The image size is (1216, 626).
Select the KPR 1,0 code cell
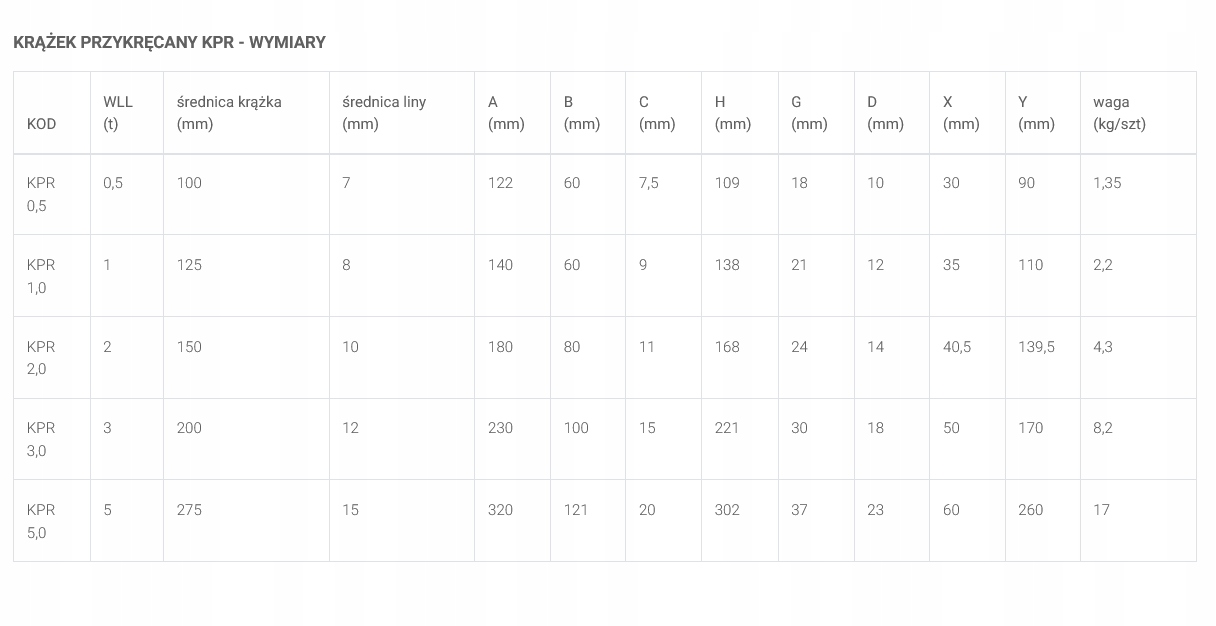point(41,276)
